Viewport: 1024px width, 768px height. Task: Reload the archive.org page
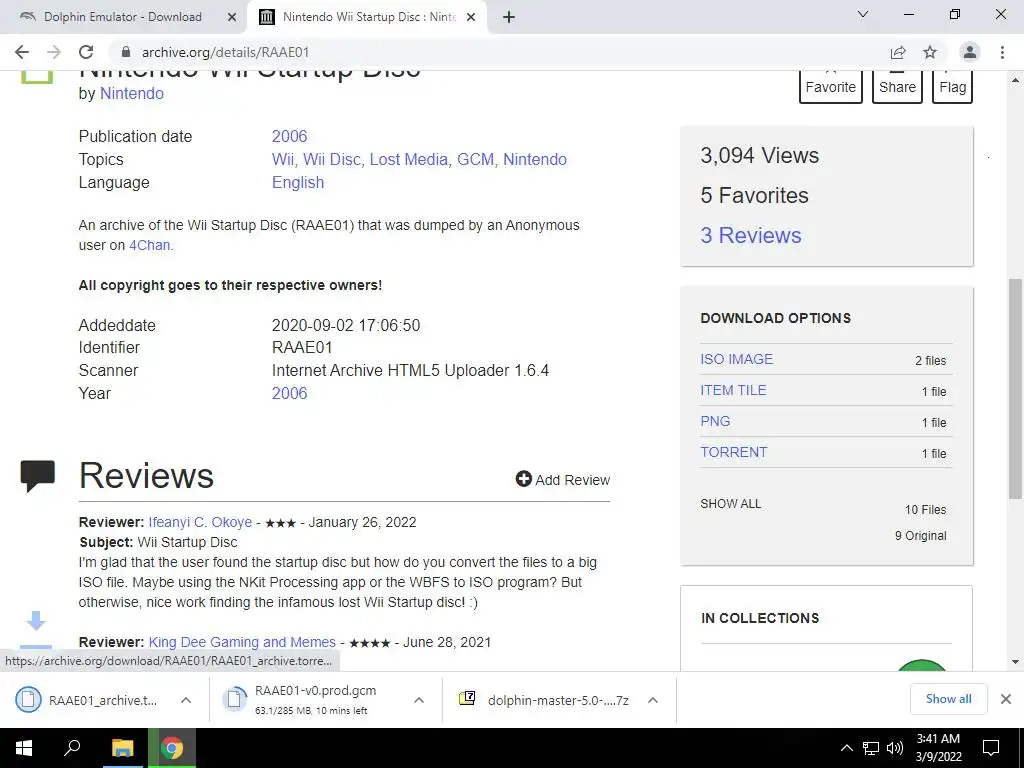86,52
